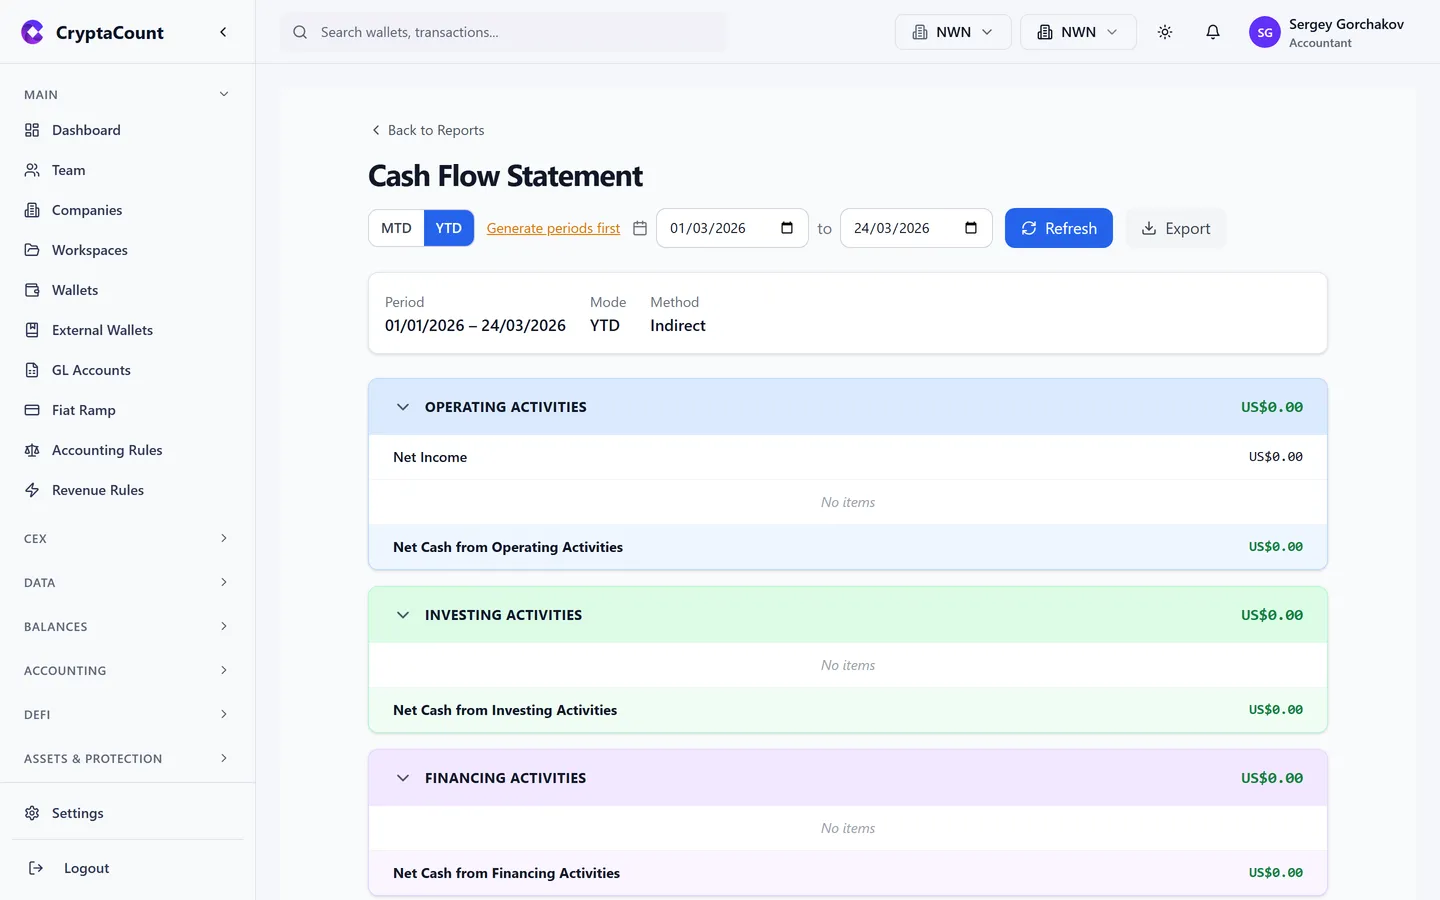Image resolution: width=1440 pixels, height=900 pixels.
Task: Open date picker in the 24/03/2026 field
Action: click(x=971, y=228)
